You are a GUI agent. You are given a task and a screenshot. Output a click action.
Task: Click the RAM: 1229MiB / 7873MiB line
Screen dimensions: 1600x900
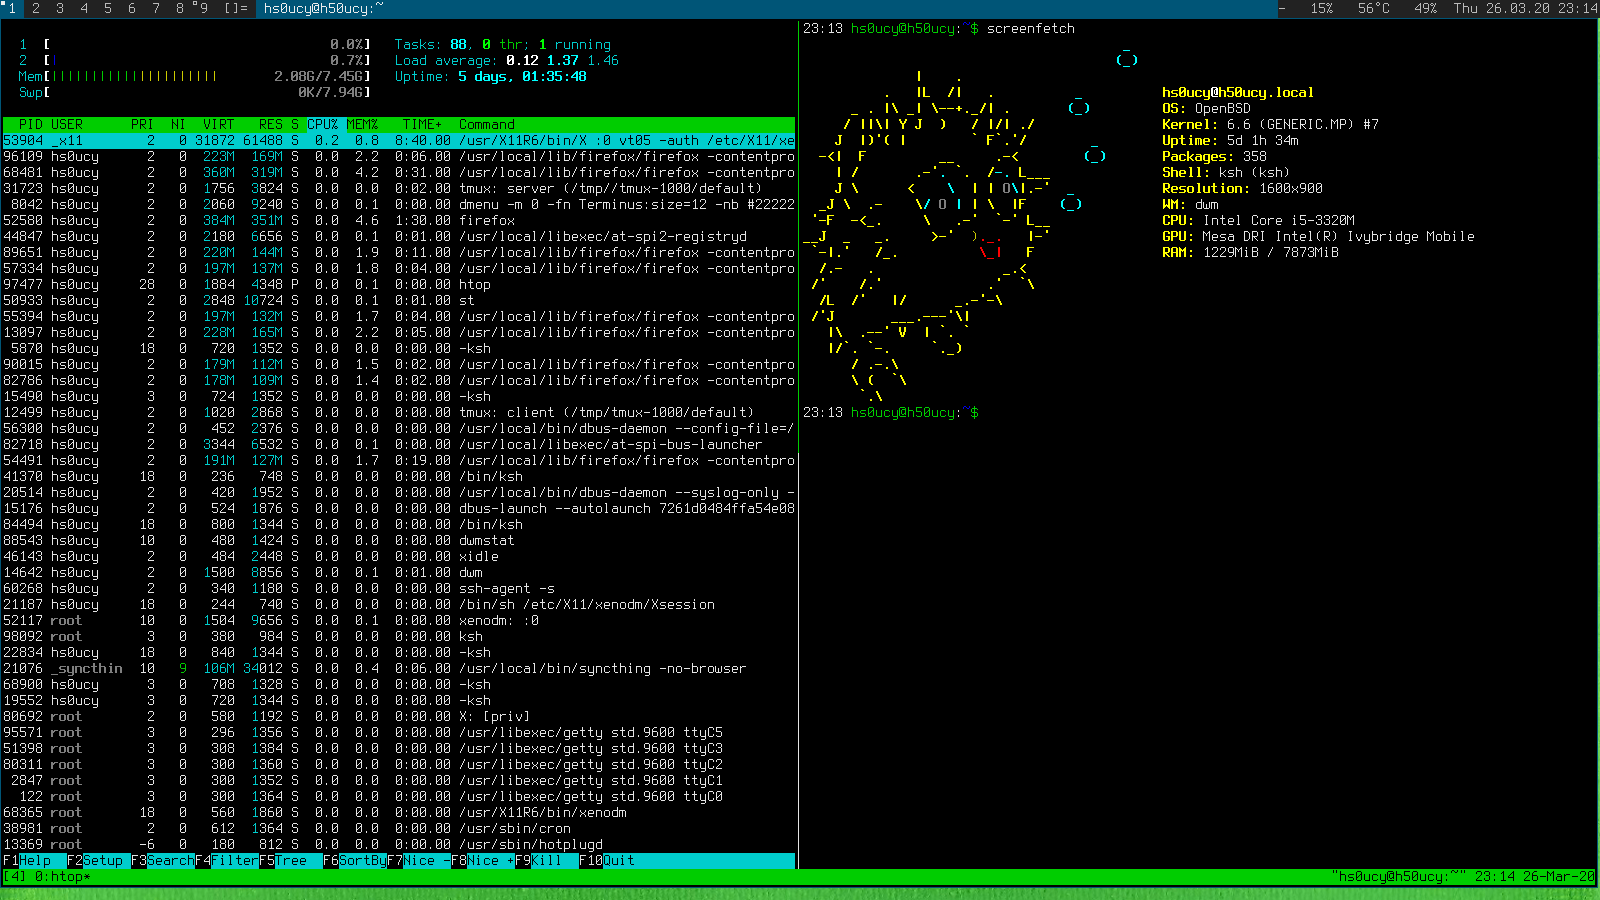point(1250,252)
